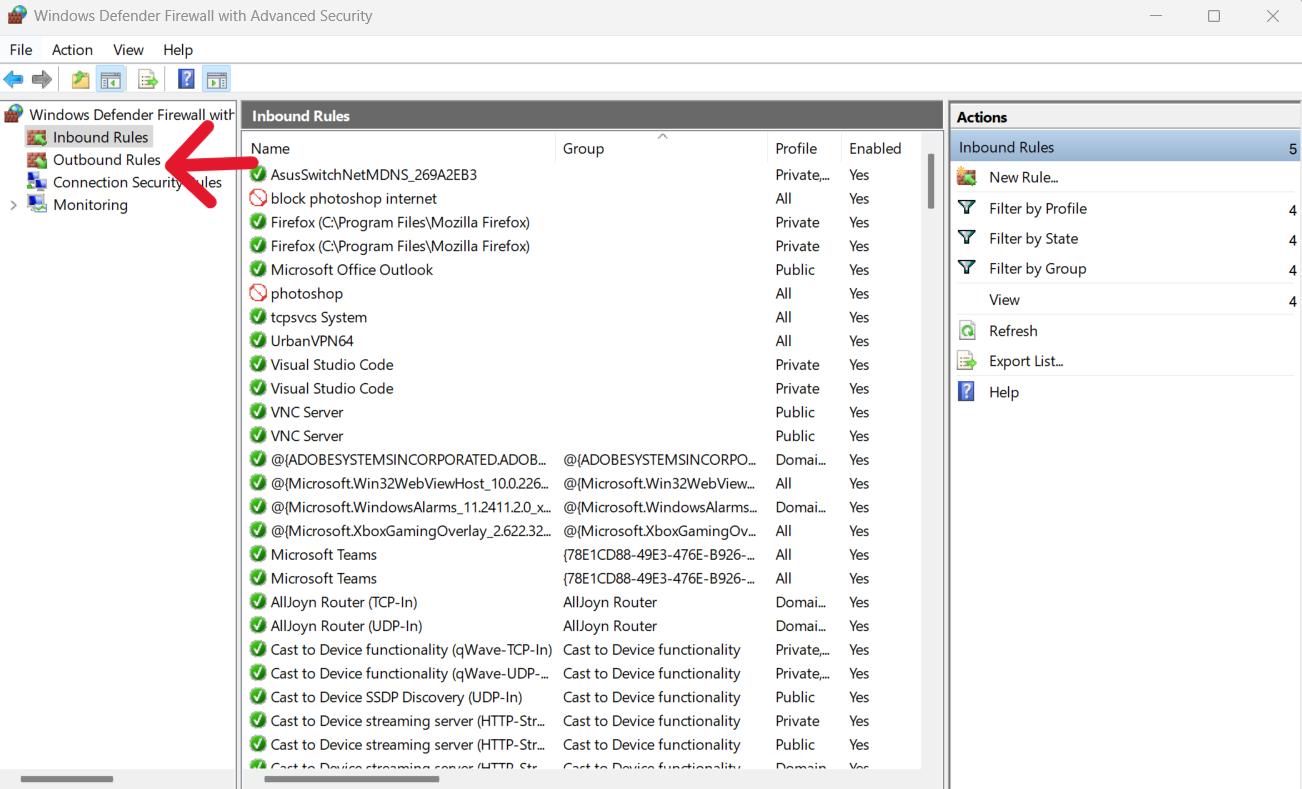The width and height of the screenshot is (1302, 789).
Task: Click the red block icon of 'photoshop' rule
Action: point(258,293)
